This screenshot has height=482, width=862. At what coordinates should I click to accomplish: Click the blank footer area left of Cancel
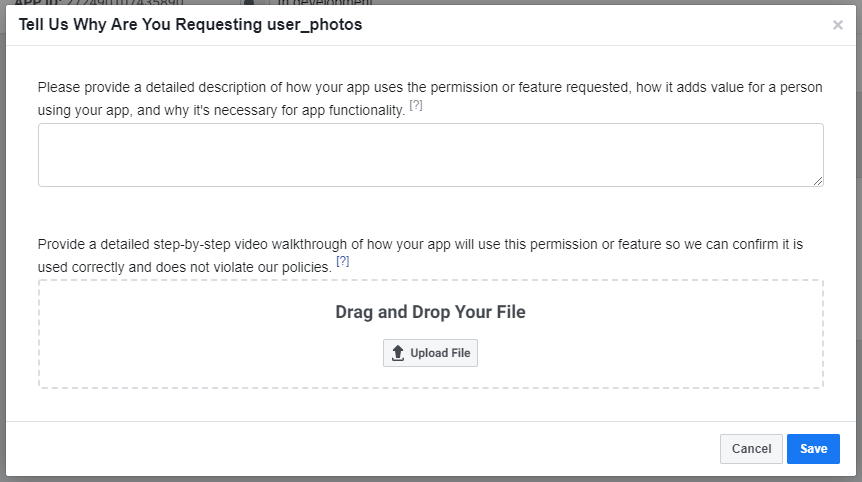coord(350,449)
